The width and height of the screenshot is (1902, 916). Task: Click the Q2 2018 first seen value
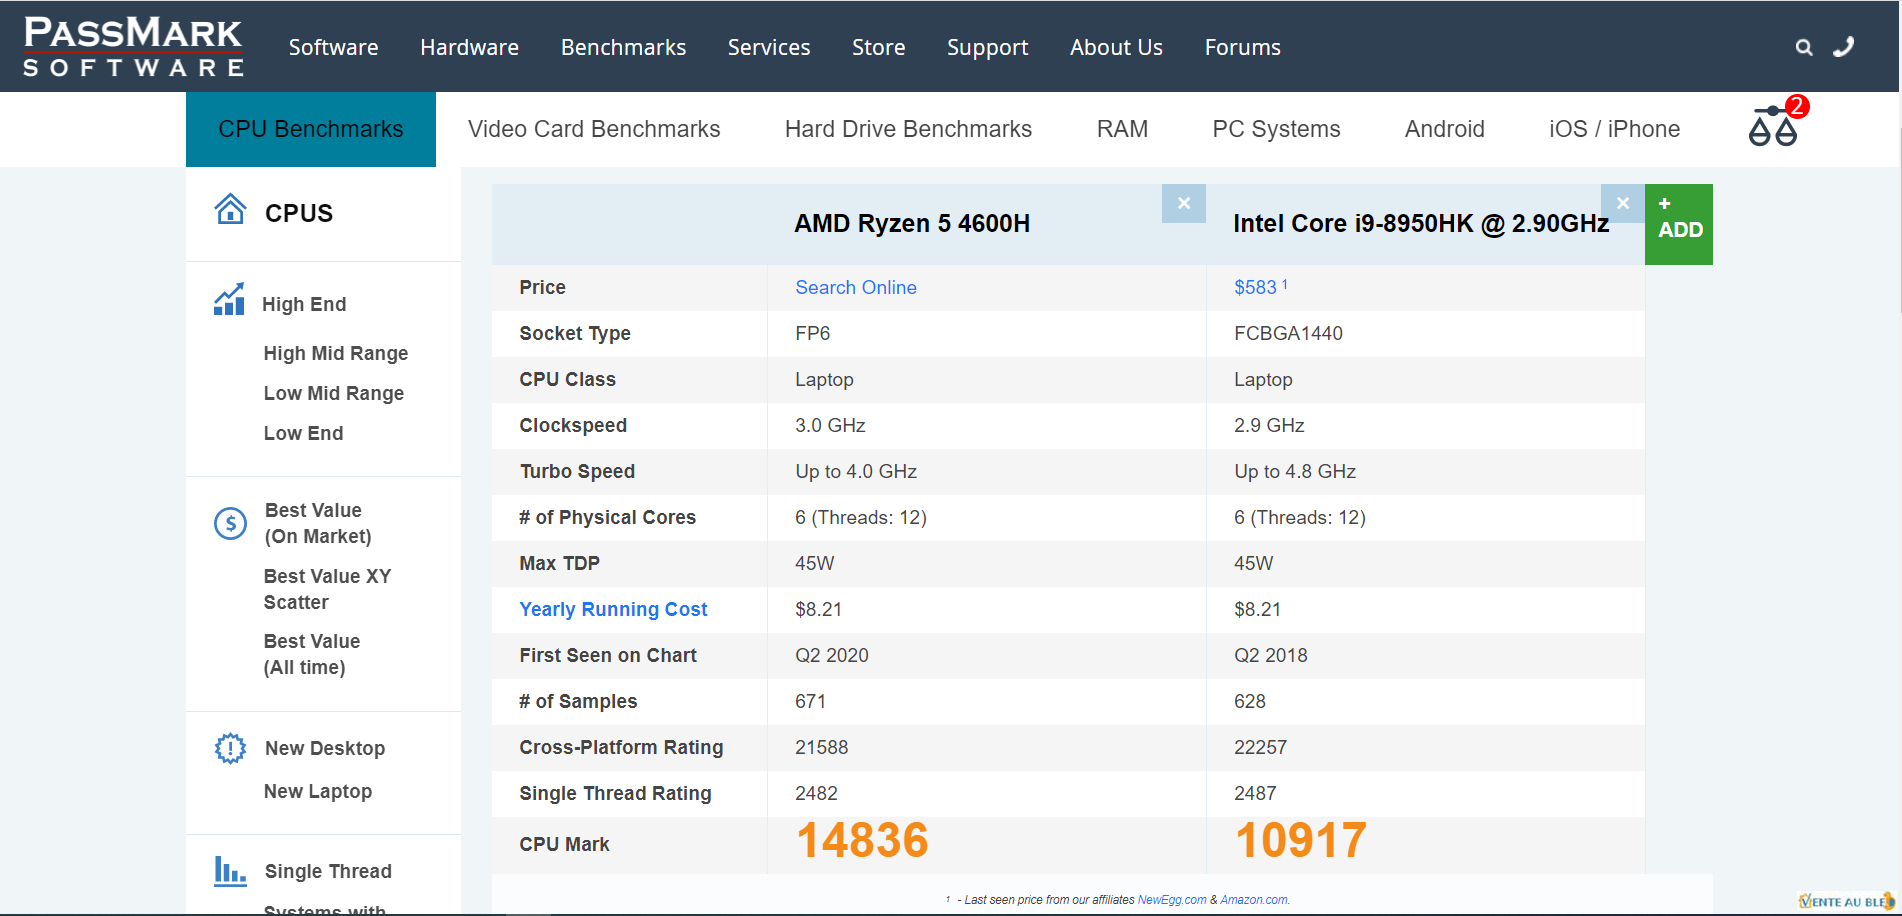point(1271,655)
